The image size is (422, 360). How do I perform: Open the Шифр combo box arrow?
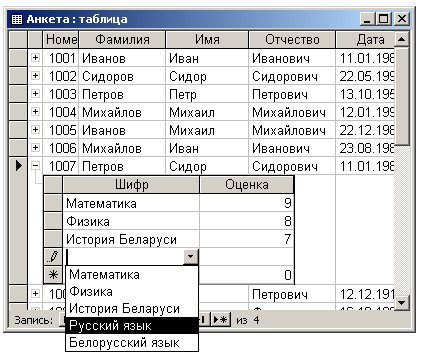(191, 257)
